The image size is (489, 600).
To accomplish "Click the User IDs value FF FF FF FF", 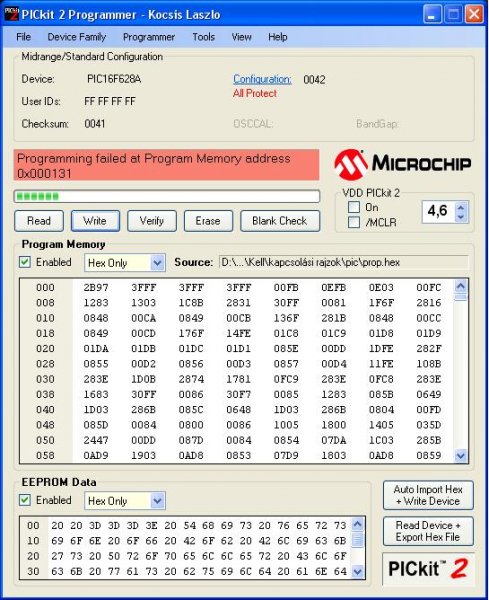I will (110, 101).
